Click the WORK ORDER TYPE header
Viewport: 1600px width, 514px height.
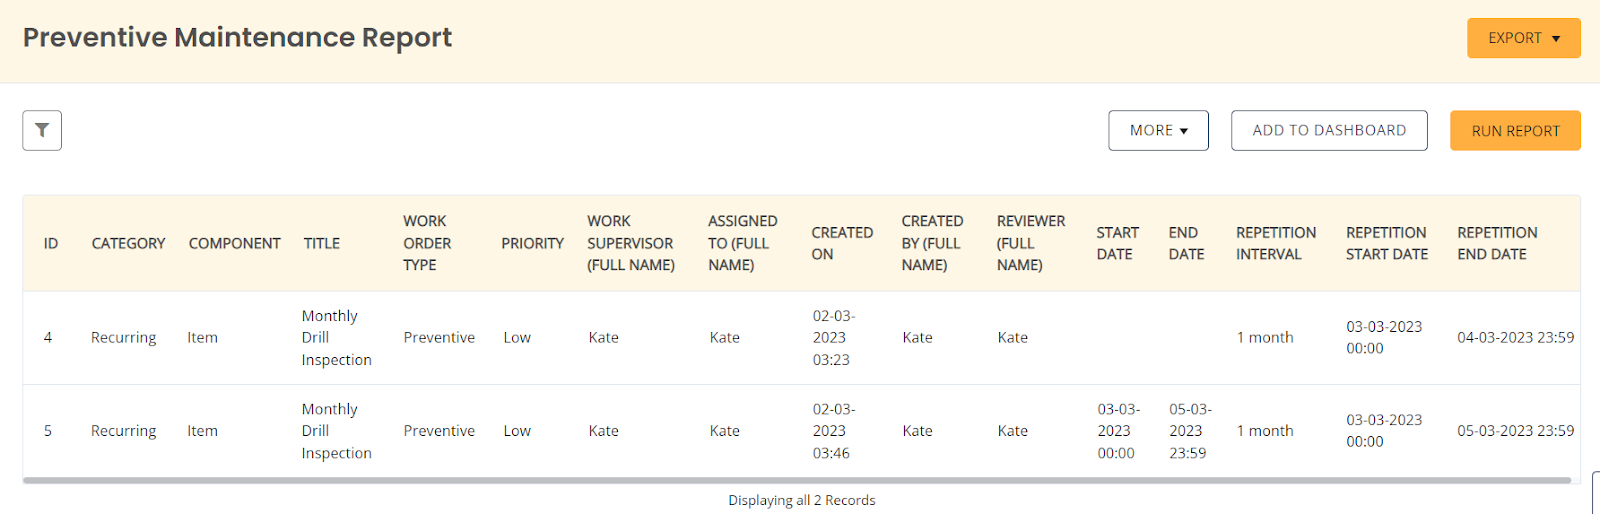point(427,243)
